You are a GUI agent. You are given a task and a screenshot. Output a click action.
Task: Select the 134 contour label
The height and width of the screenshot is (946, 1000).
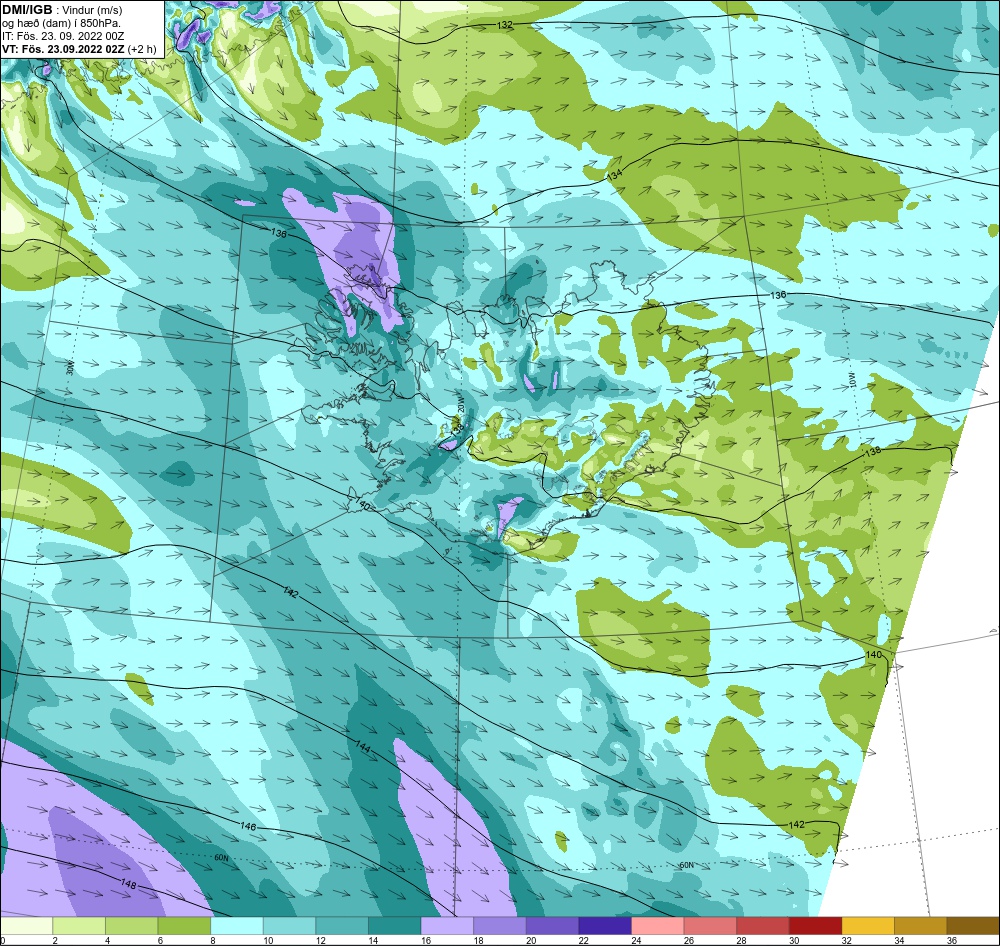pos(614,175)
